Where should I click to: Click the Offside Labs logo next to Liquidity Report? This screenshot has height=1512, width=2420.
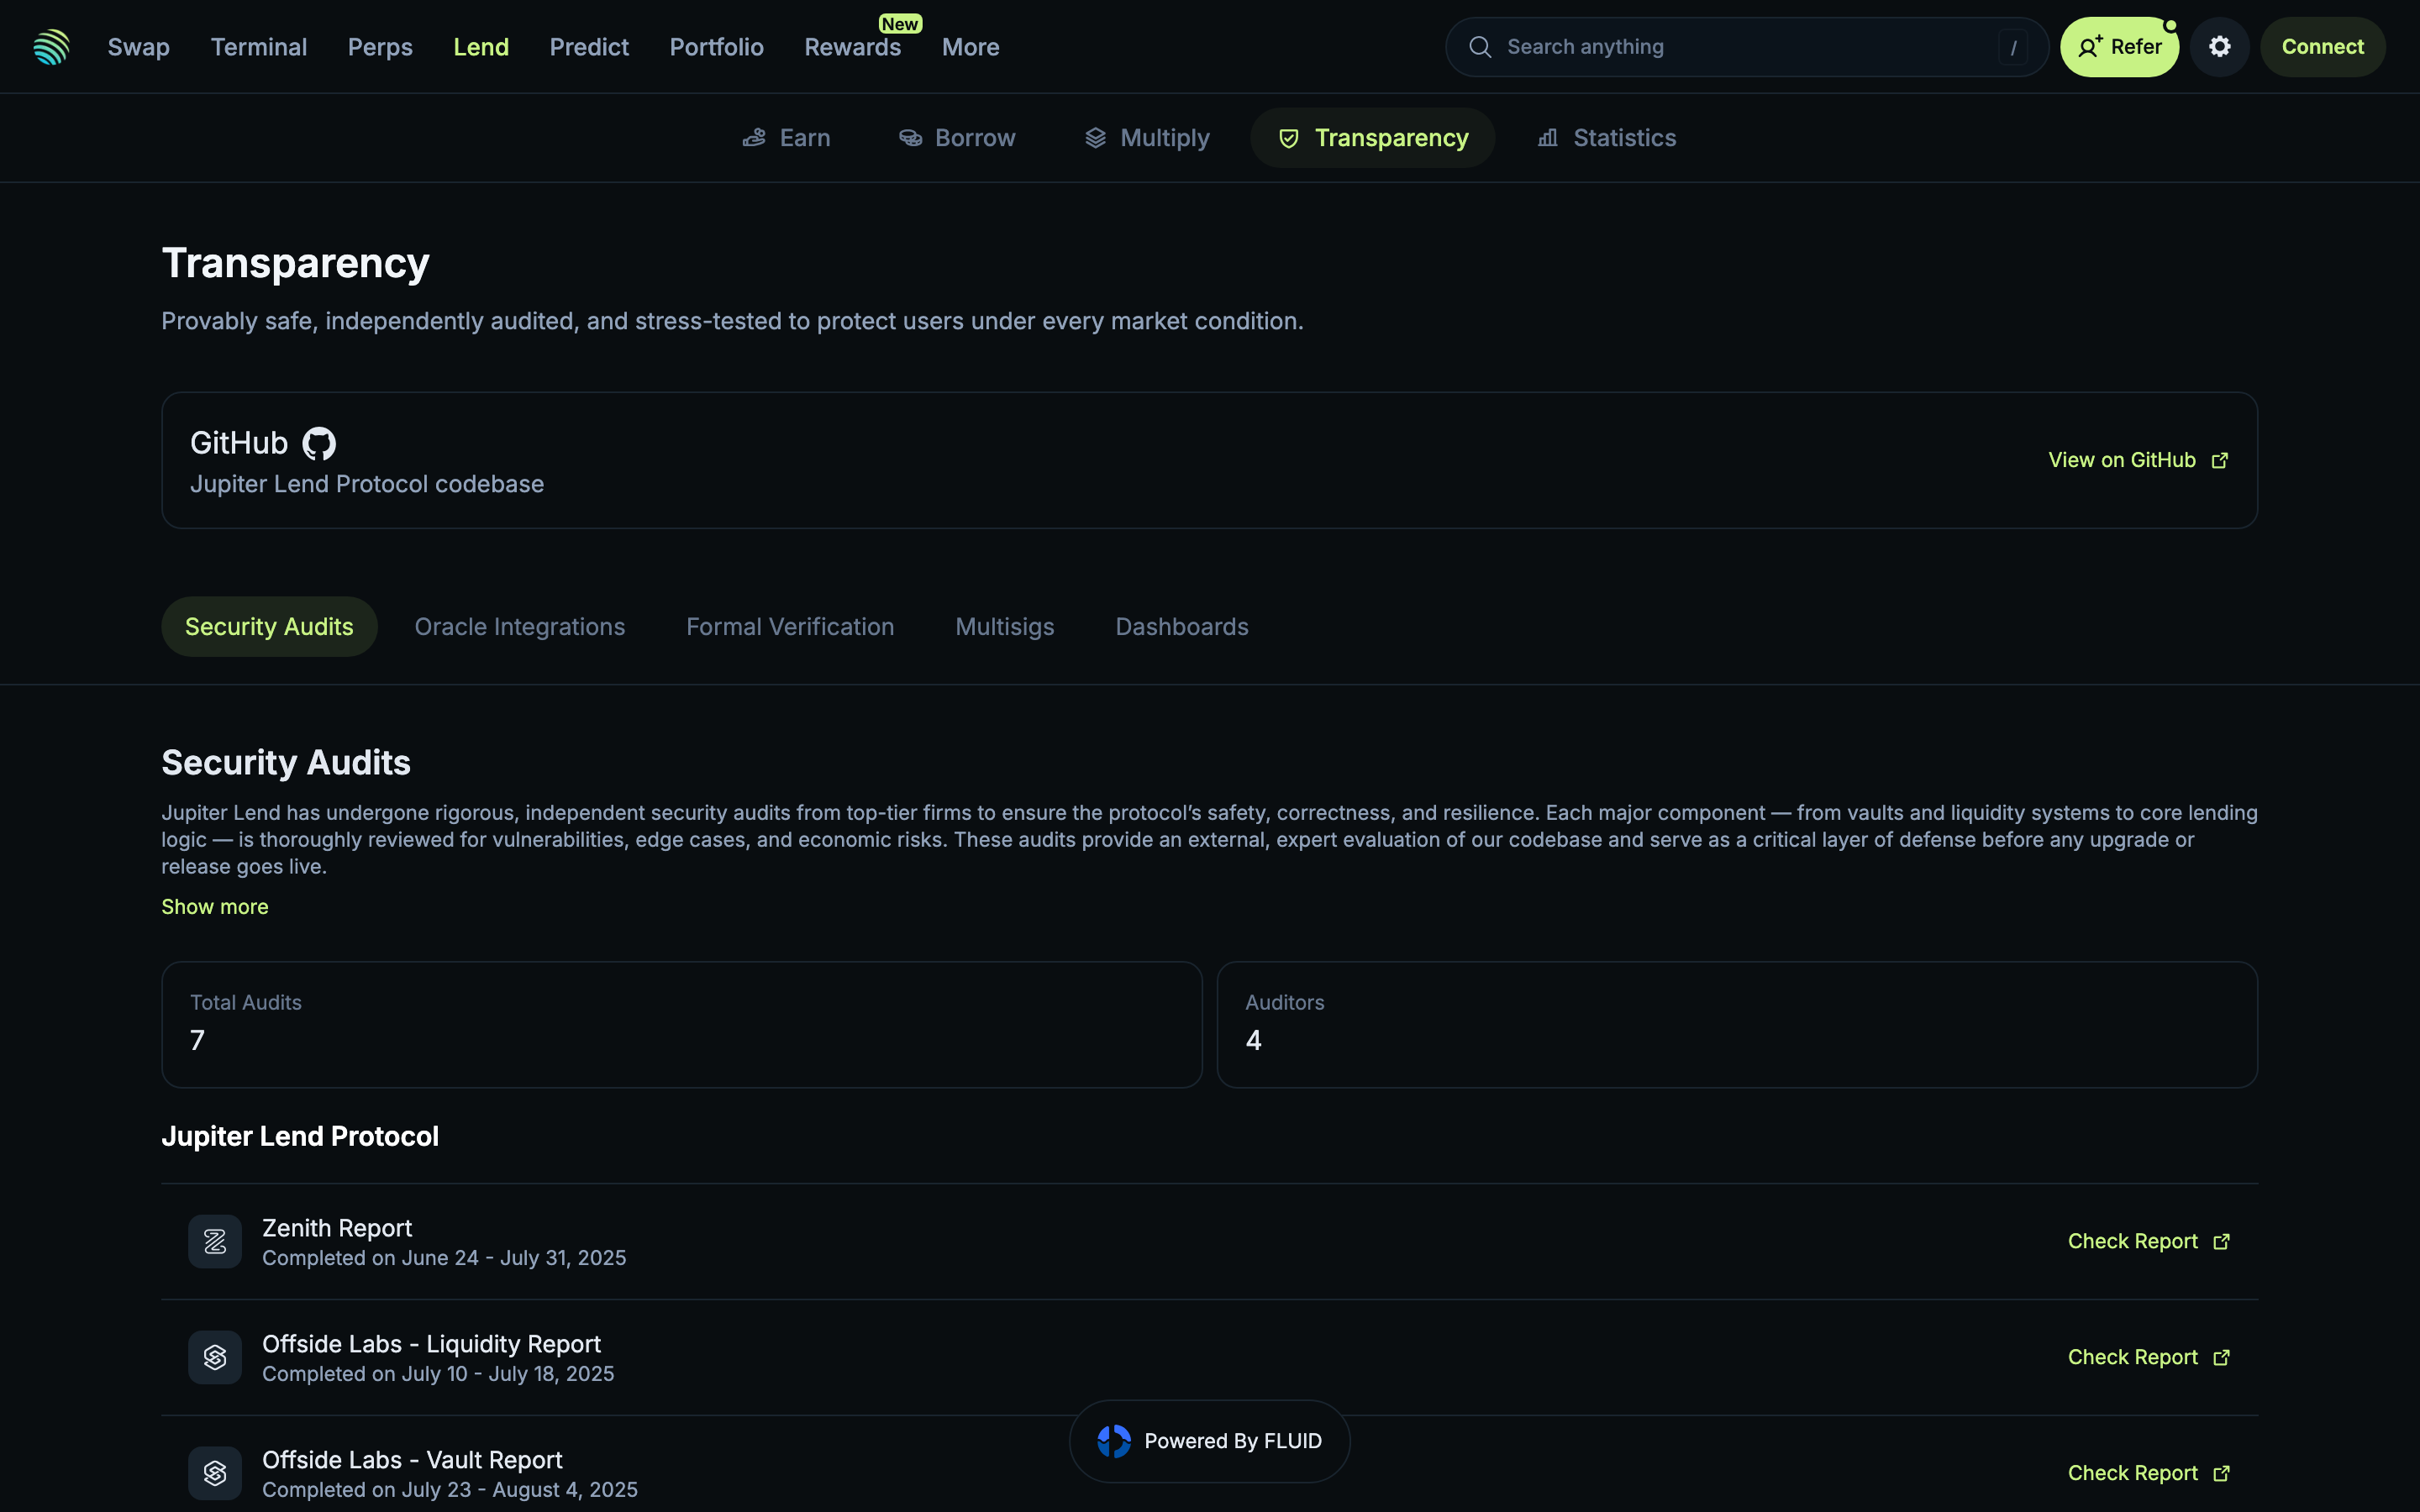click(214, 1357)
